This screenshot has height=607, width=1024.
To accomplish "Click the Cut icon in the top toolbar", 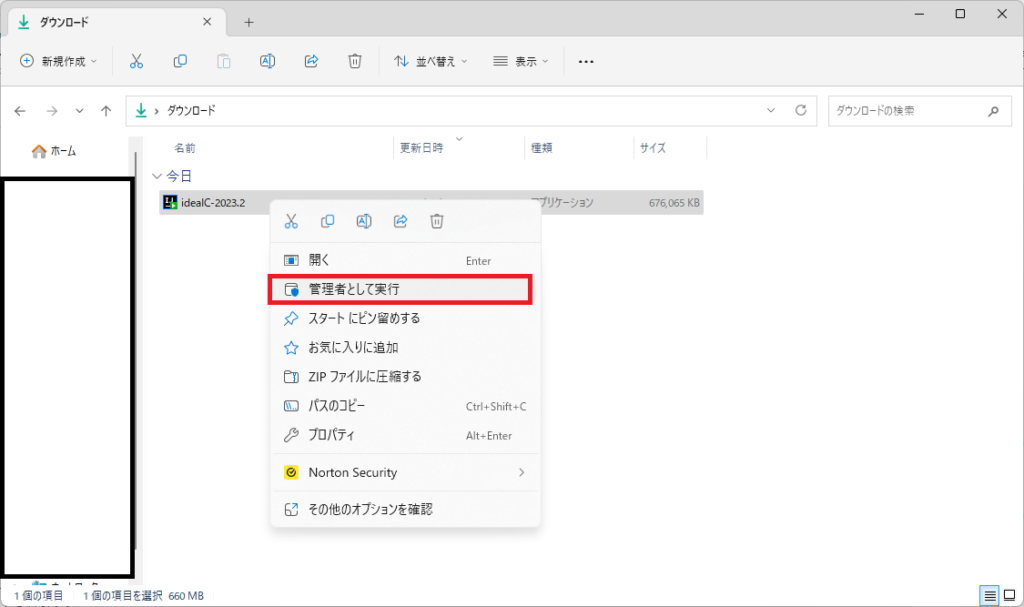I will pos(136,61).
